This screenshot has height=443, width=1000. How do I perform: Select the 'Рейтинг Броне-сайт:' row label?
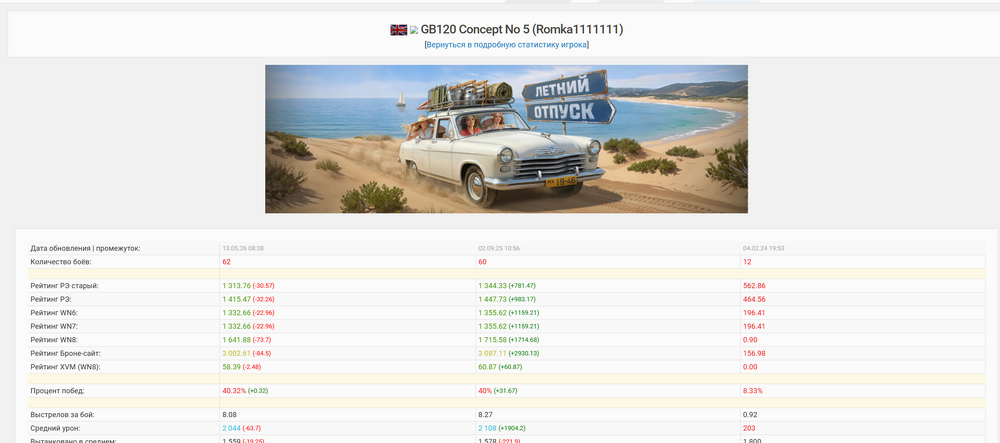(x=66, y=353)
